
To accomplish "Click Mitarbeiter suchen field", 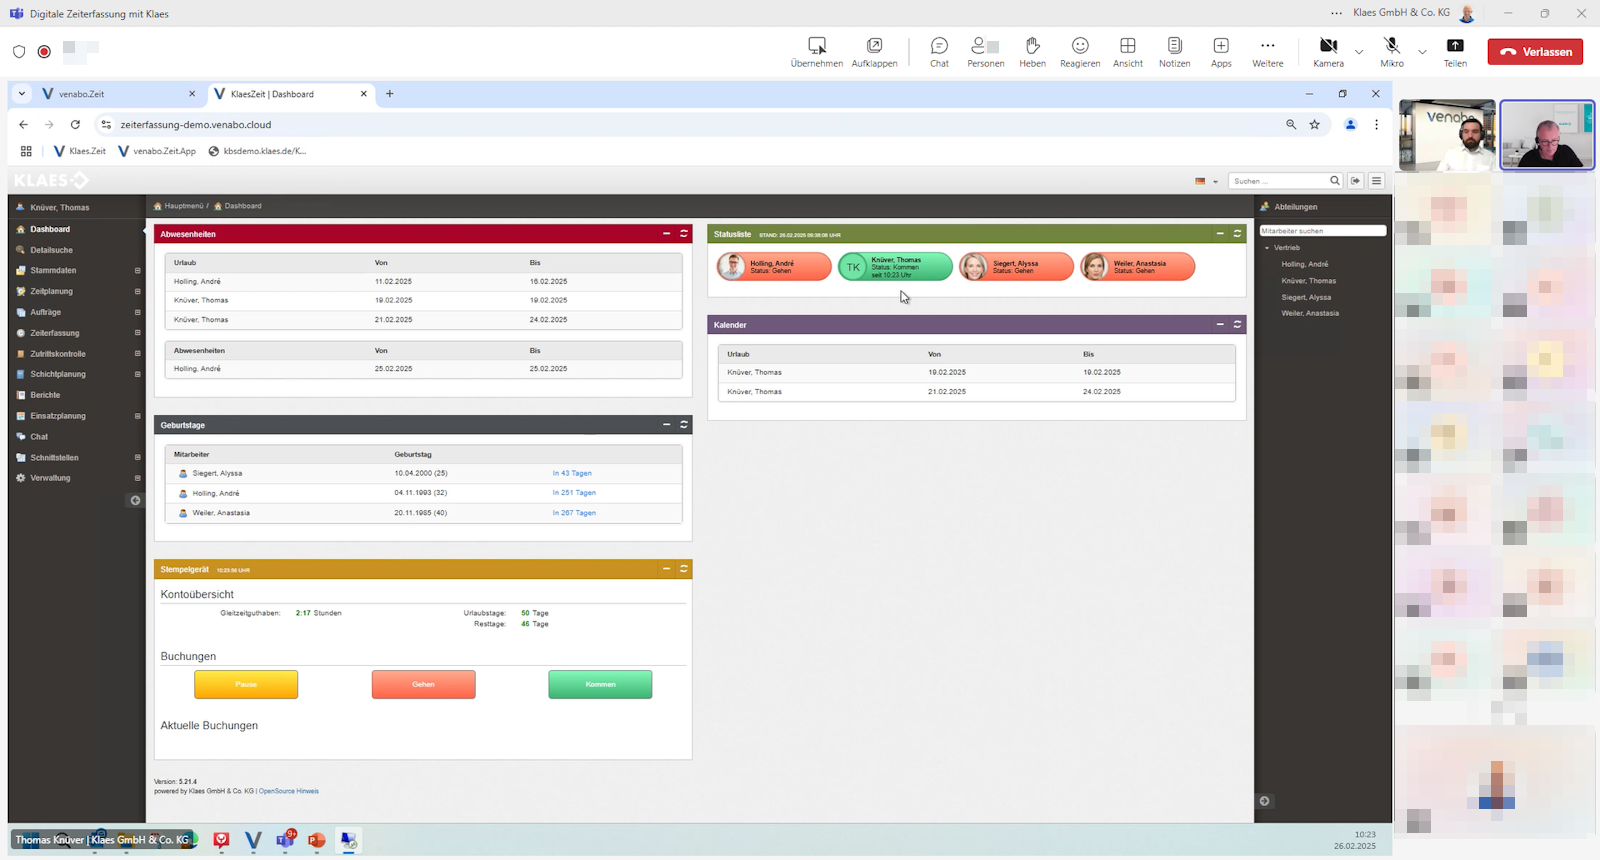I will click(x=1322, y=231).
